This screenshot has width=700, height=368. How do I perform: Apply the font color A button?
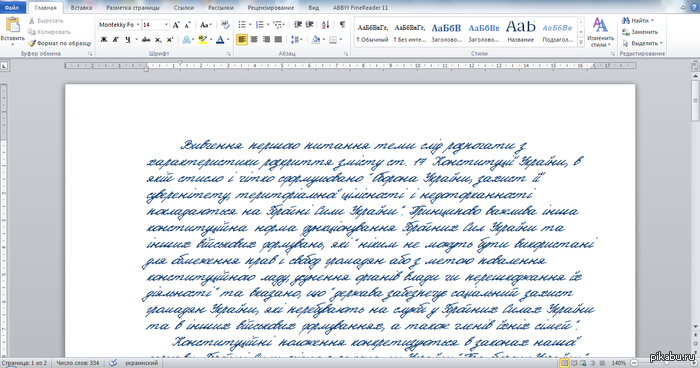(220, 40)
